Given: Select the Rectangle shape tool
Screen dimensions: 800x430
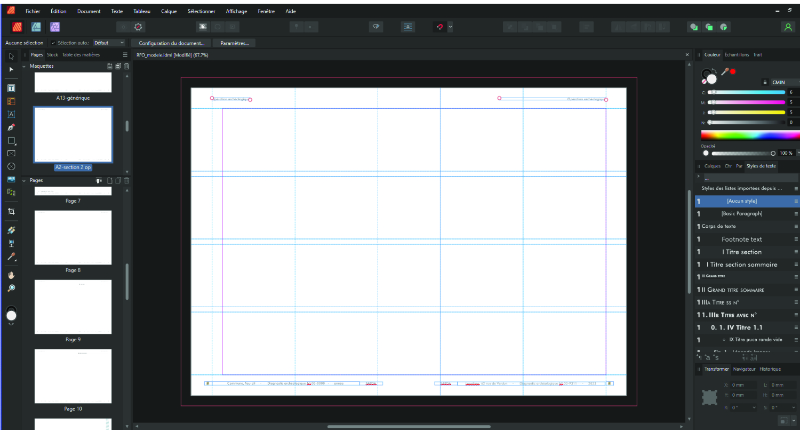Looking at the screenshot, I should (11, 140).
